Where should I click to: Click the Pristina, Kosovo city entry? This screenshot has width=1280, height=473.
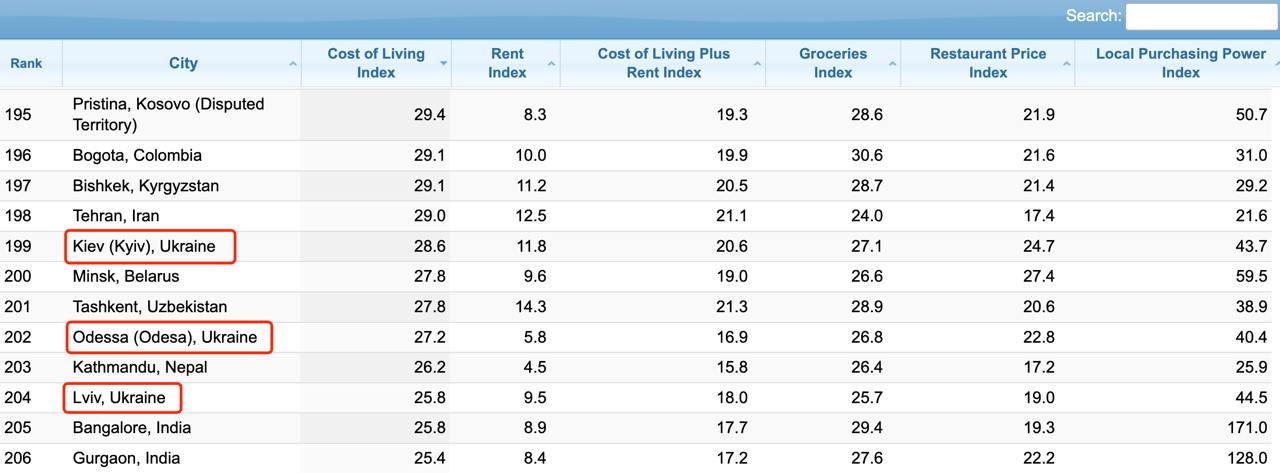[168, 115]
